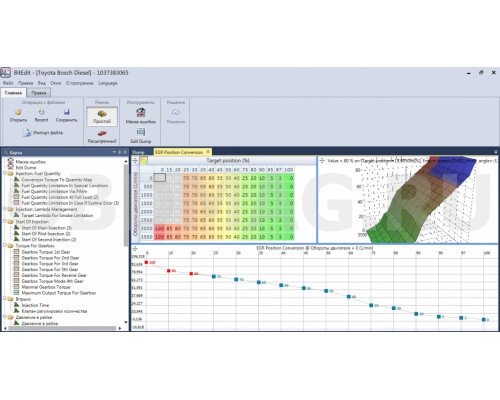The height and width of the screenshot is (400, 500).
Task: Close the Карты panel
Action: click(125, 152)
